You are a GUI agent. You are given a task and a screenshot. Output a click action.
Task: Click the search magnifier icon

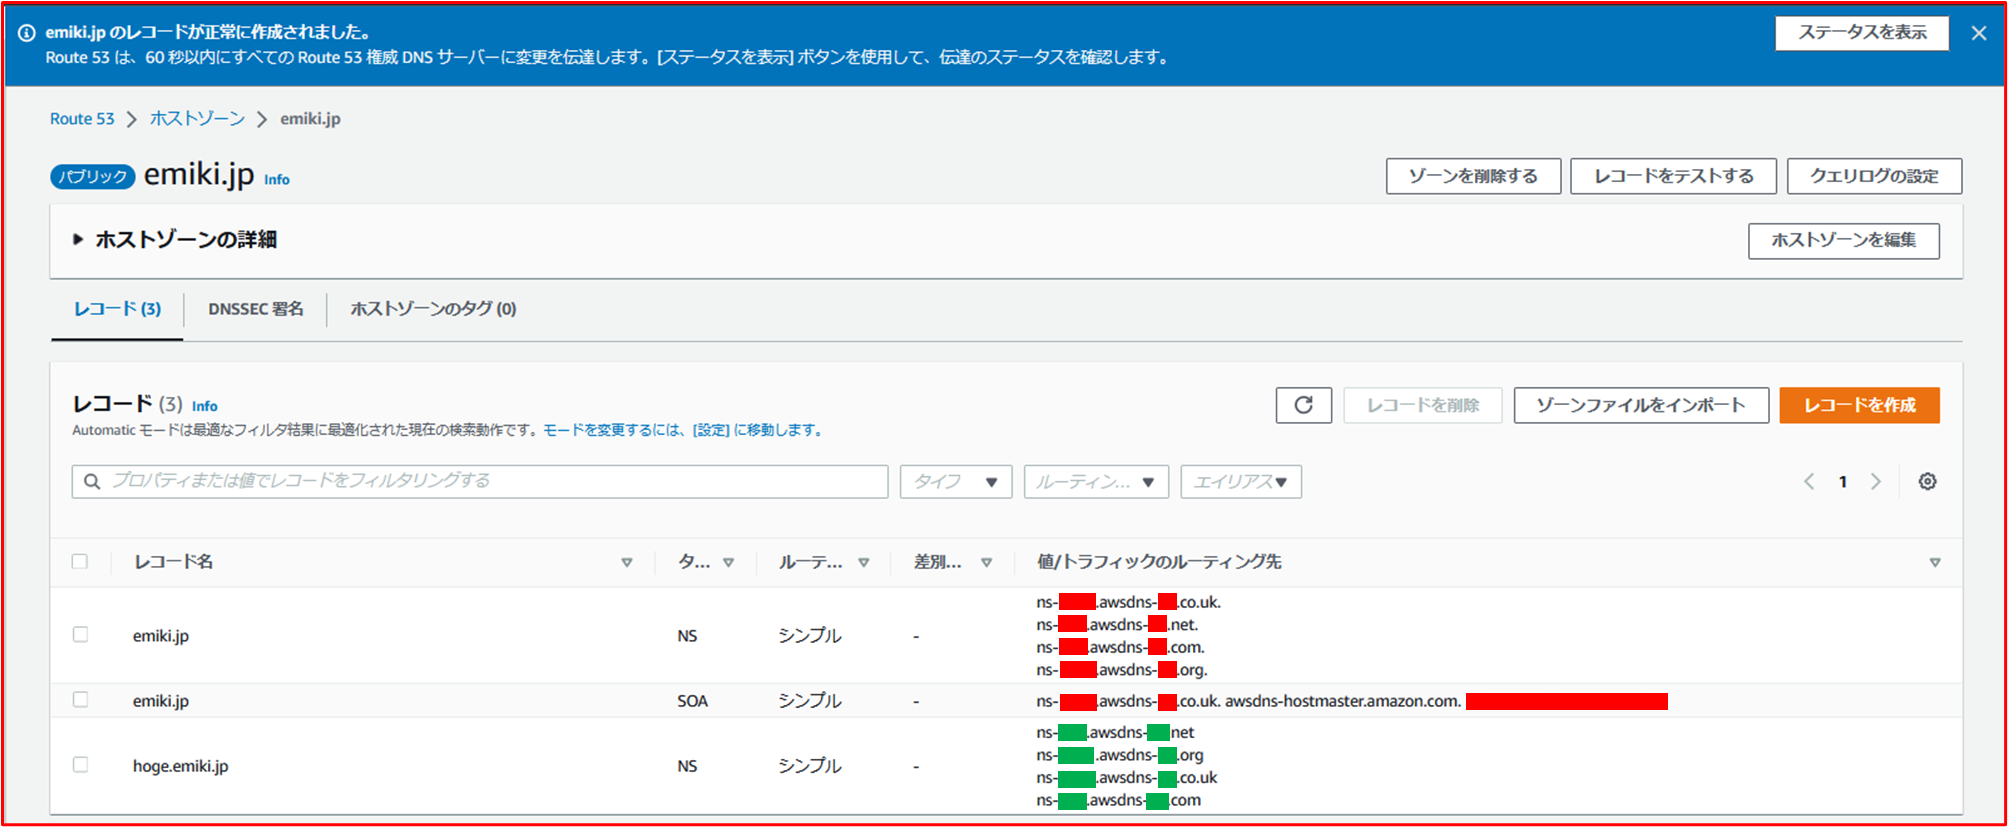click(x=92, y=481)
